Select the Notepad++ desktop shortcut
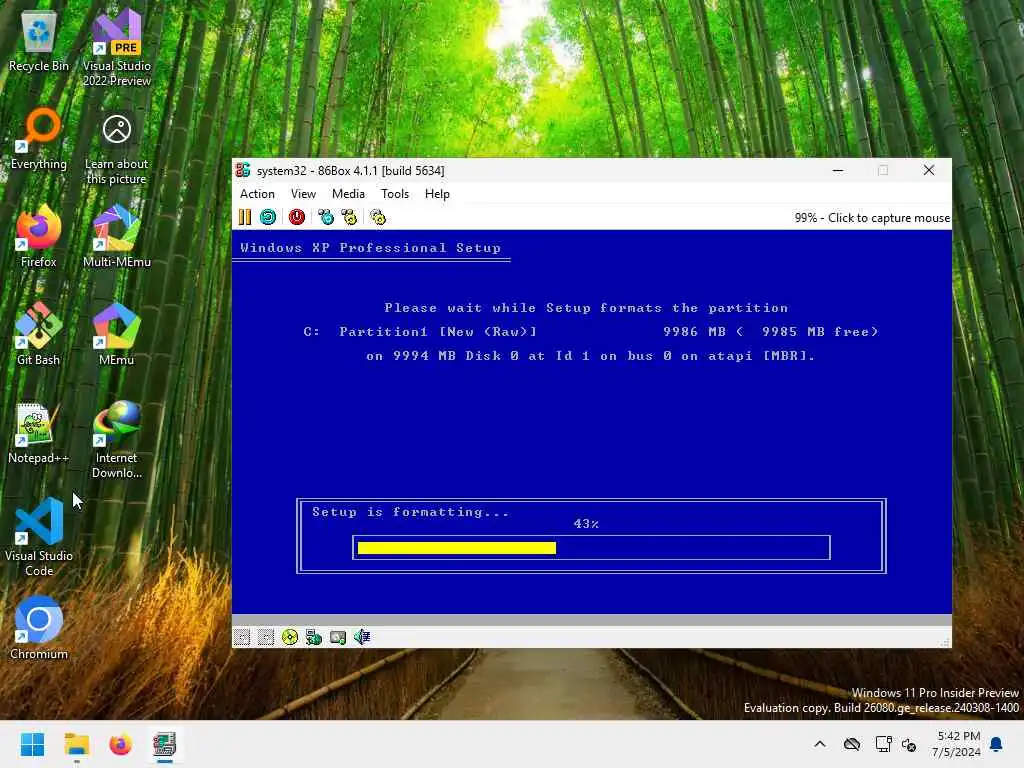The height and width of the screenshot is (768, 1024). coord(39,434)
